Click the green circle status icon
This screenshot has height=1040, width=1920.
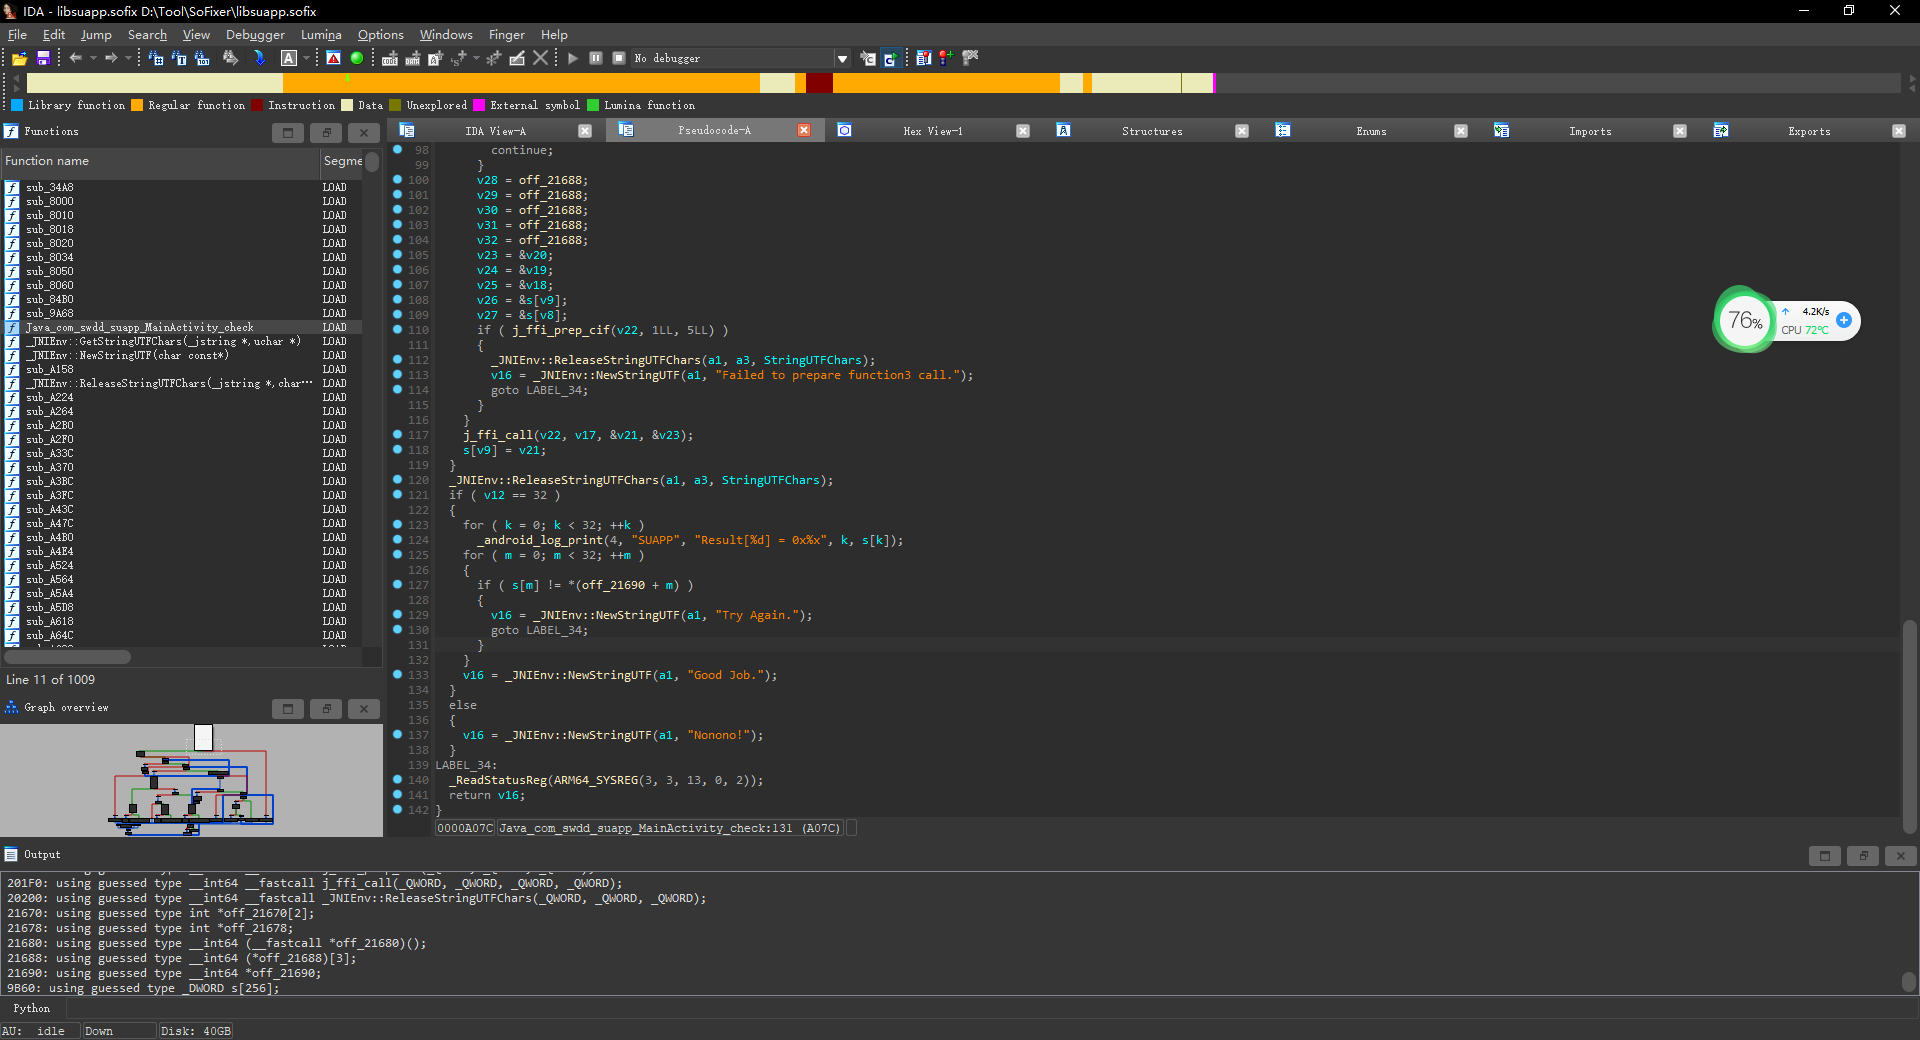coord(357,58)
